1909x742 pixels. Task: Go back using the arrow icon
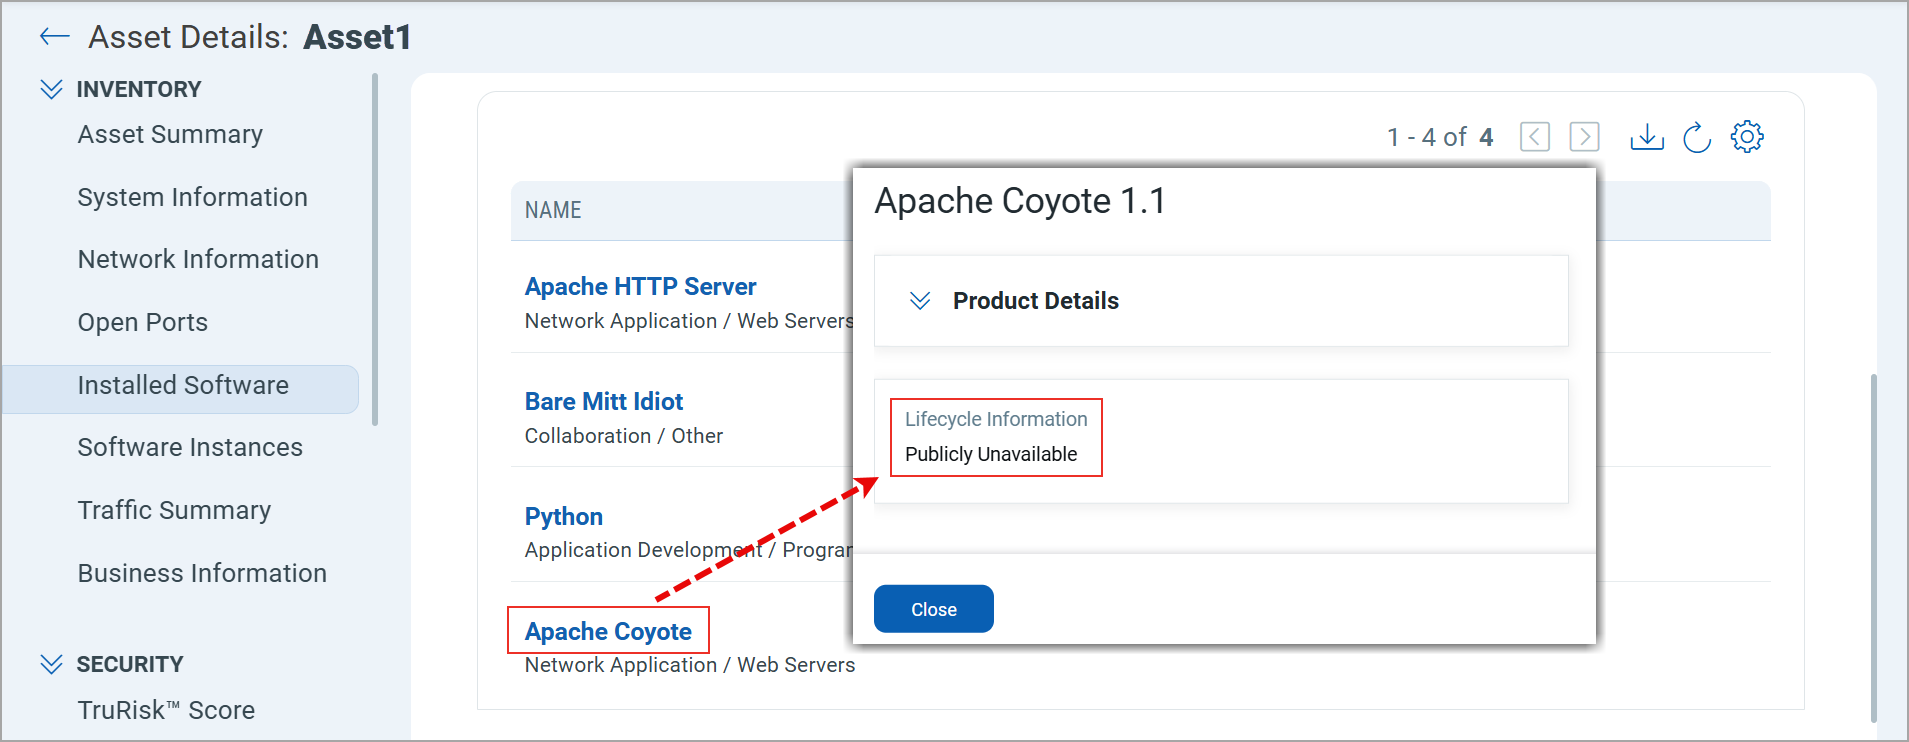(x=54, y=37)
